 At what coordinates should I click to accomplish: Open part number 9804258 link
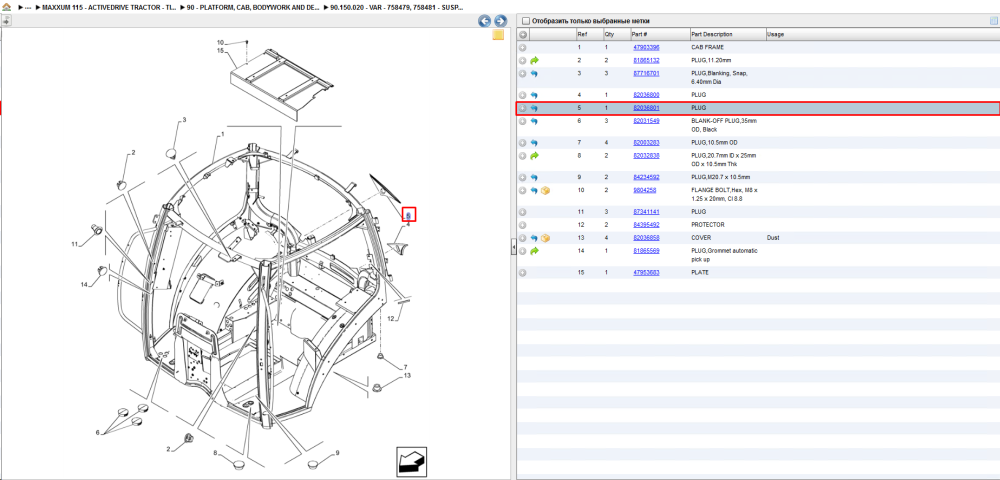click(644, 191)
